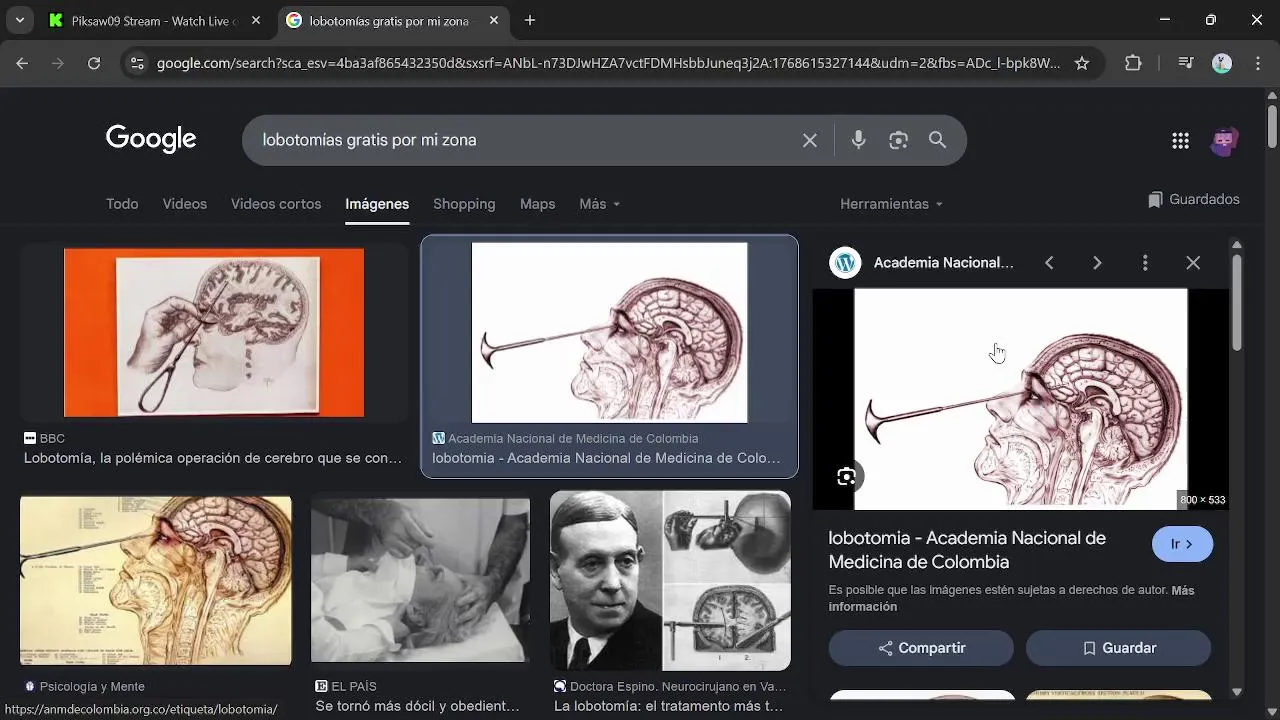Close the lobotomías gratis Google tab

pyautogui.click(x=494, y=20)
